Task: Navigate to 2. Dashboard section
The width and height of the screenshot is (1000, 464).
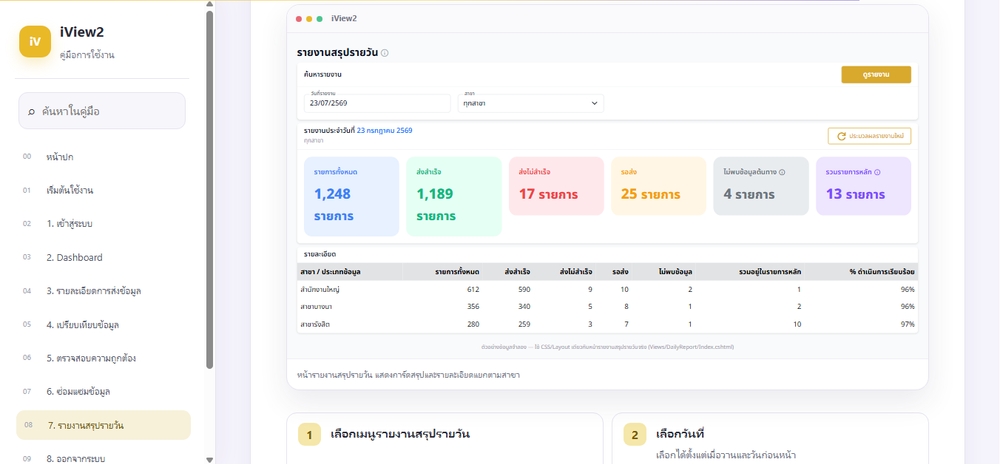Action: coord(103,257)
